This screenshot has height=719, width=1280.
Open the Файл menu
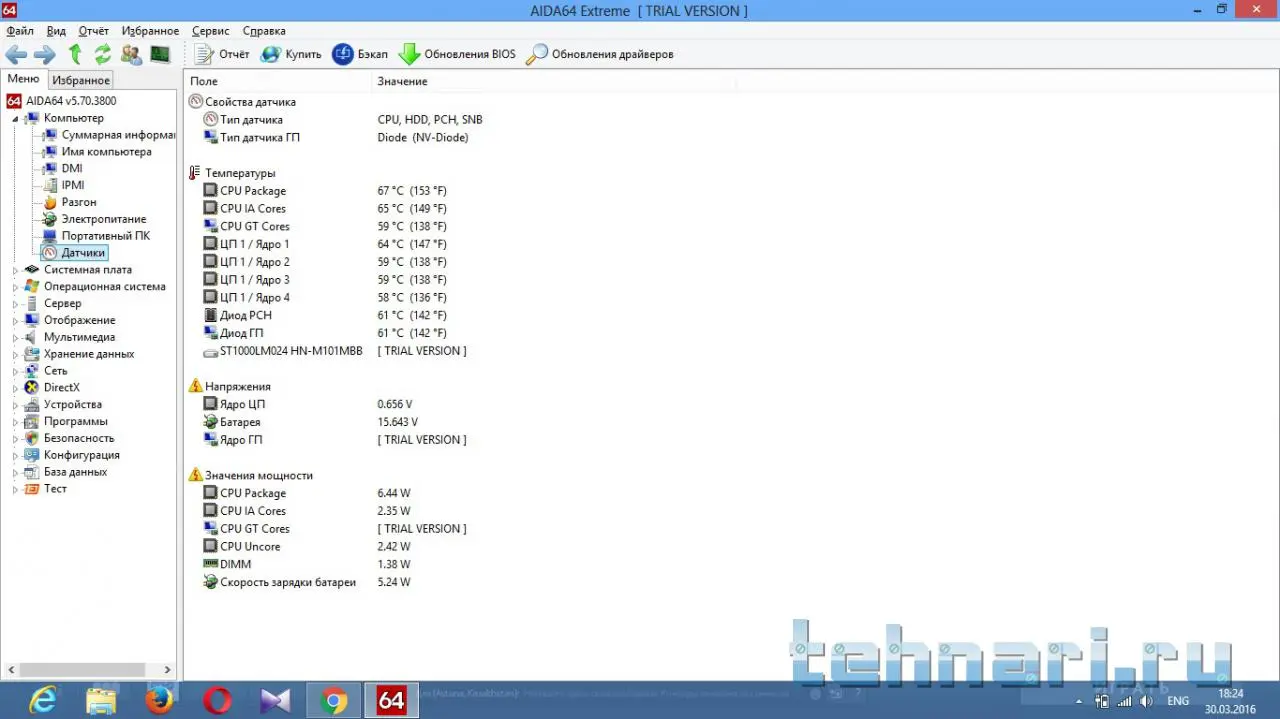pos(20,31)
